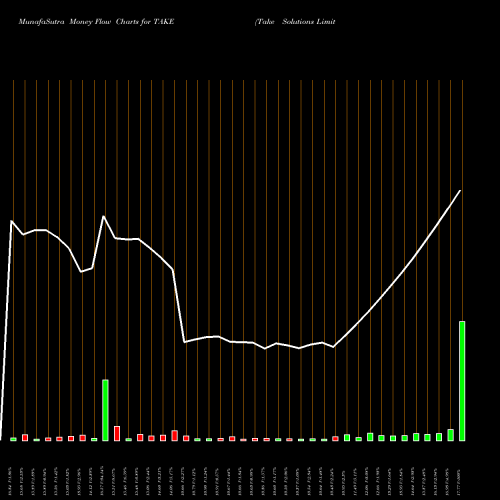The image size is (500, 500).
Task: Click the first small green bar at far left
Action: click(x=13, y=439)
